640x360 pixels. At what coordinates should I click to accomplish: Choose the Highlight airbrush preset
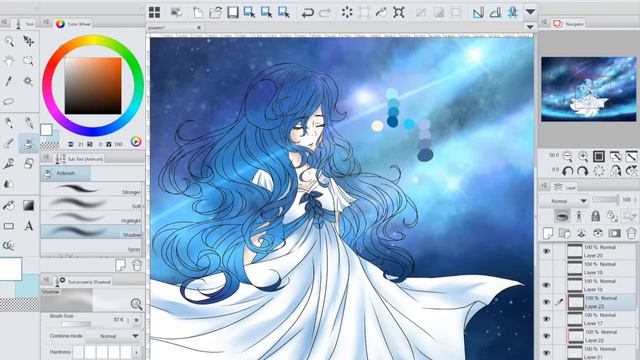tap(92, 218)
